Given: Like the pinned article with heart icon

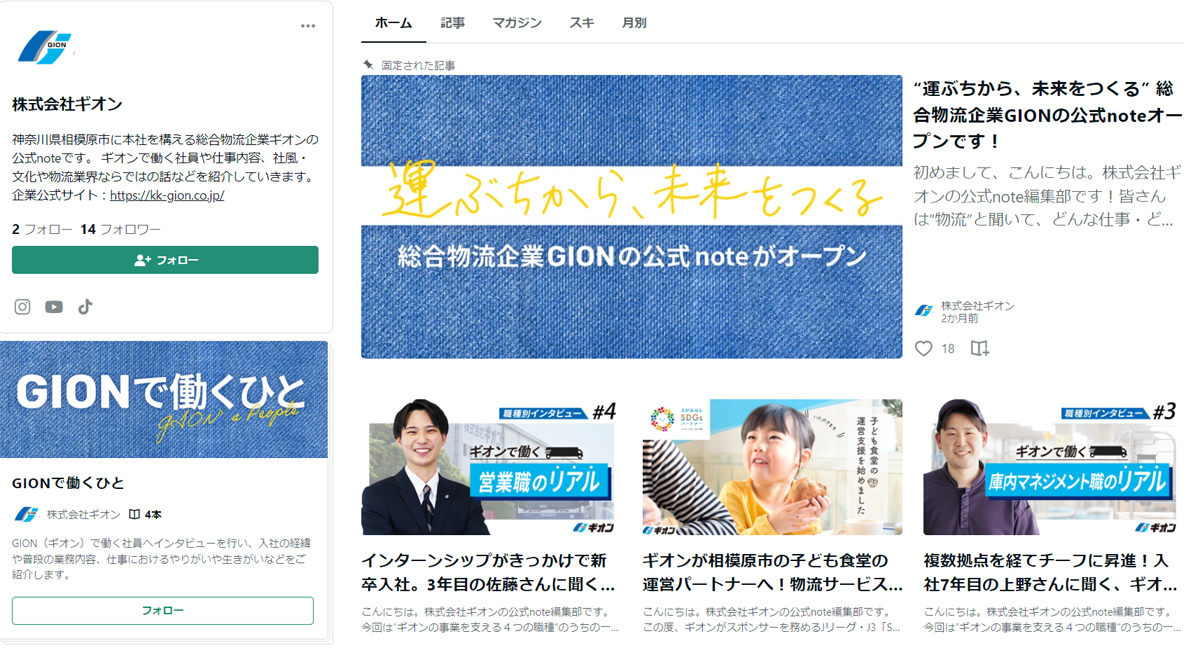Looking at the screenshot, I should (x=924, y=348).
